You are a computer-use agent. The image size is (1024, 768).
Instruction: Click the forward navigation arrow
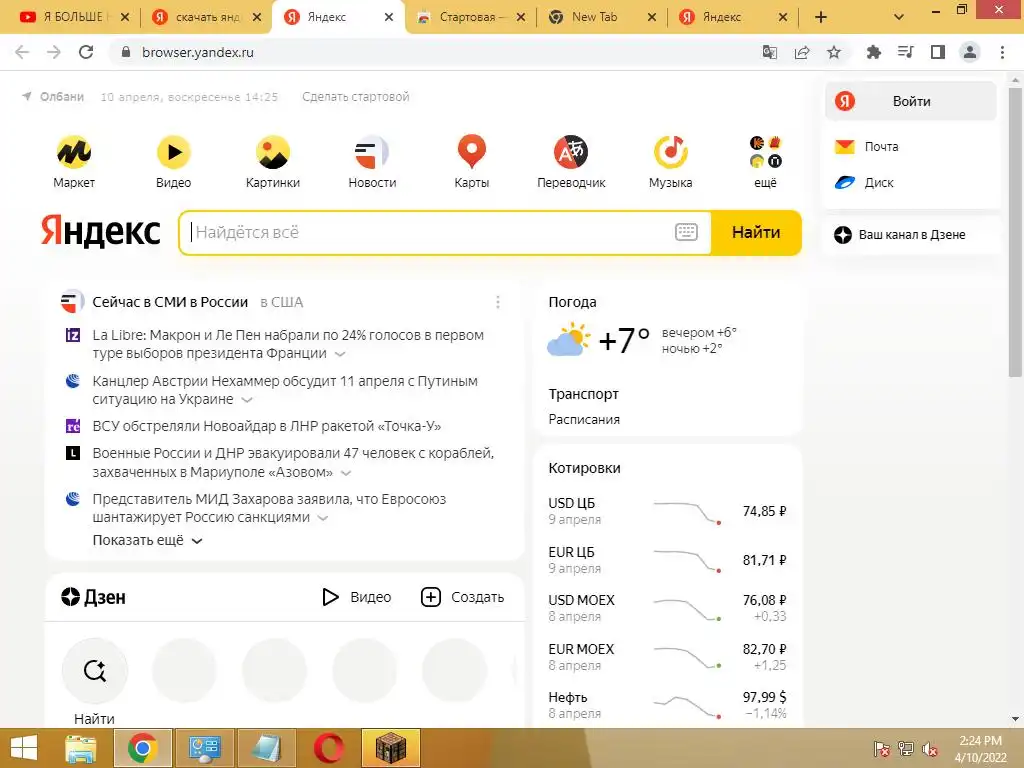click(x=54, y=52)
